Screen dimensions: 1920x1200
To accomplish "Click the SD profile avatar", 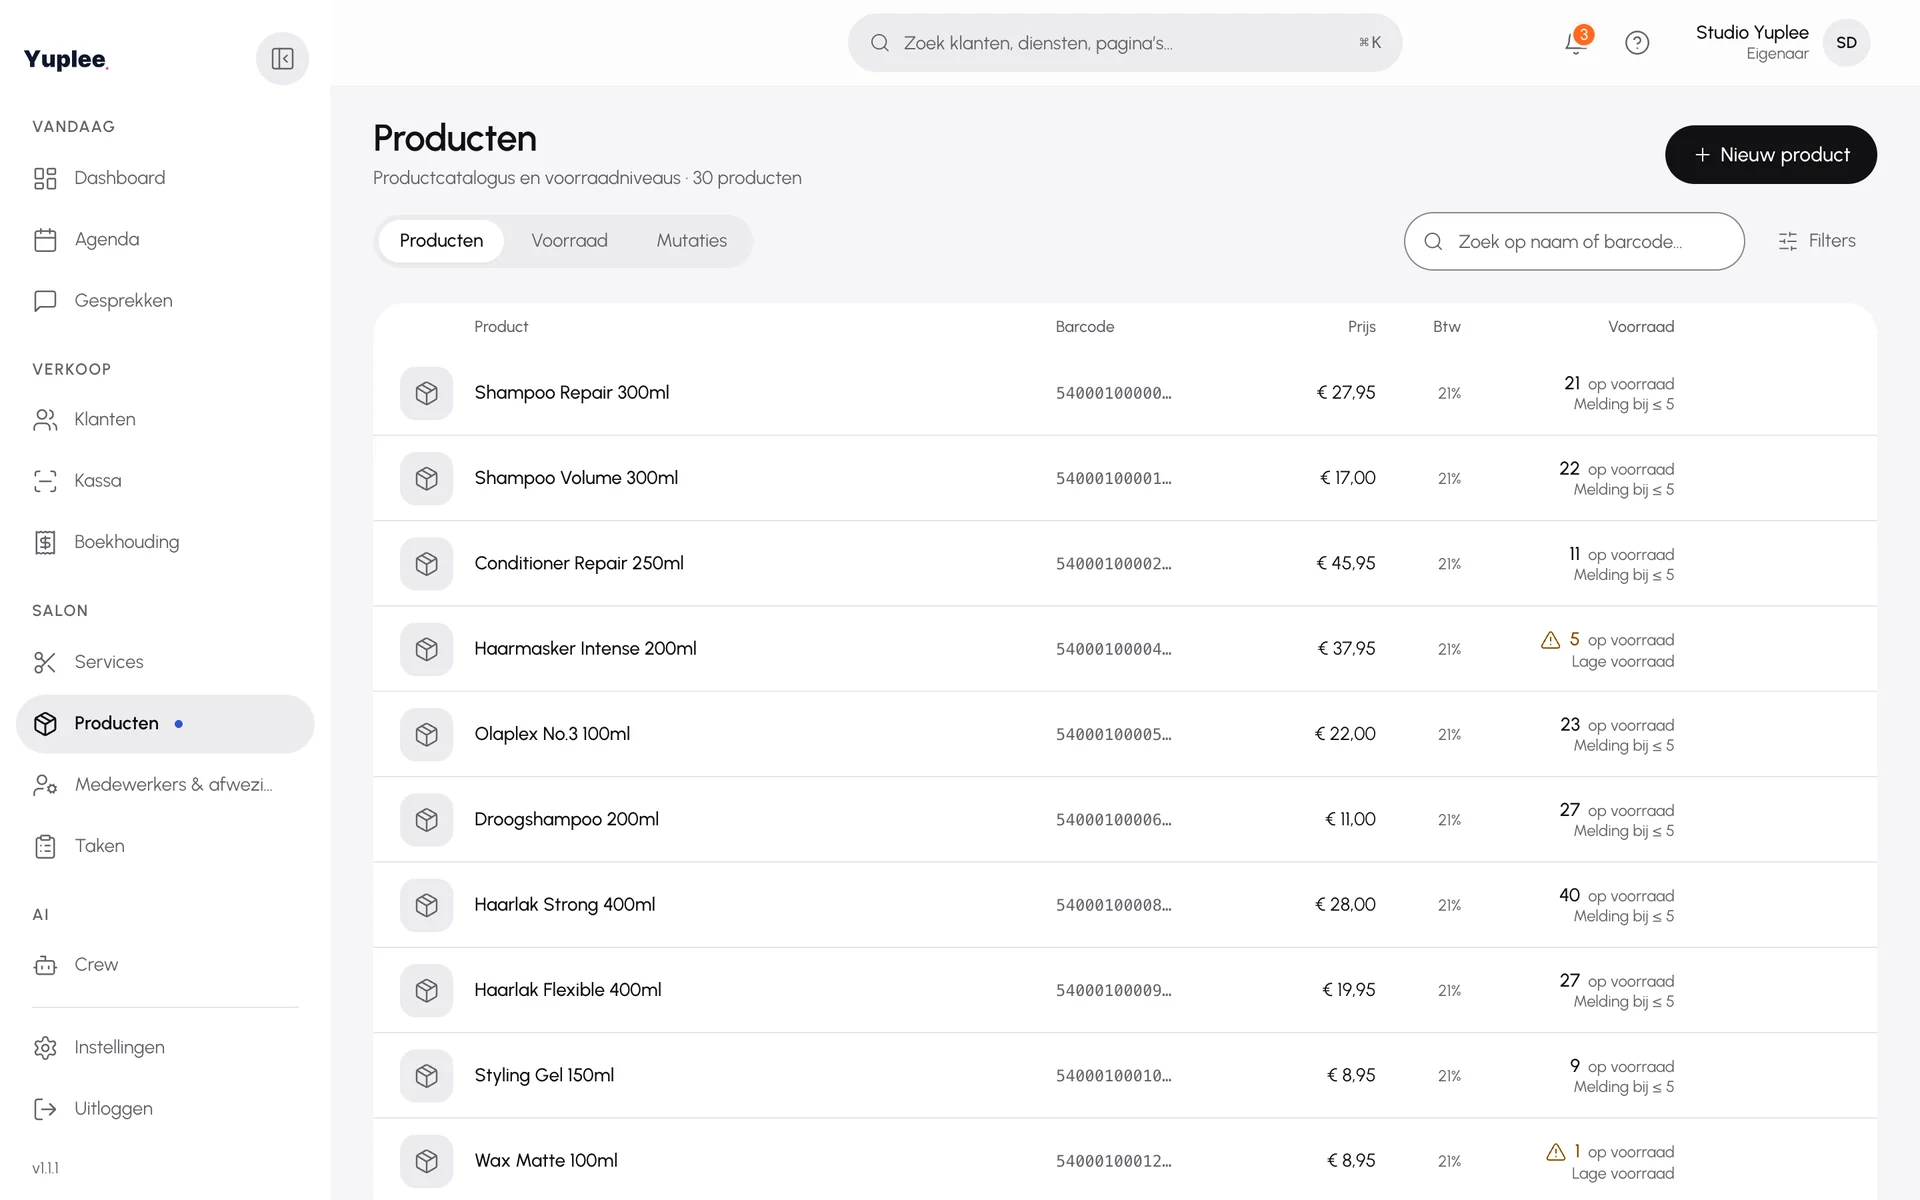I will [1846, 43].
